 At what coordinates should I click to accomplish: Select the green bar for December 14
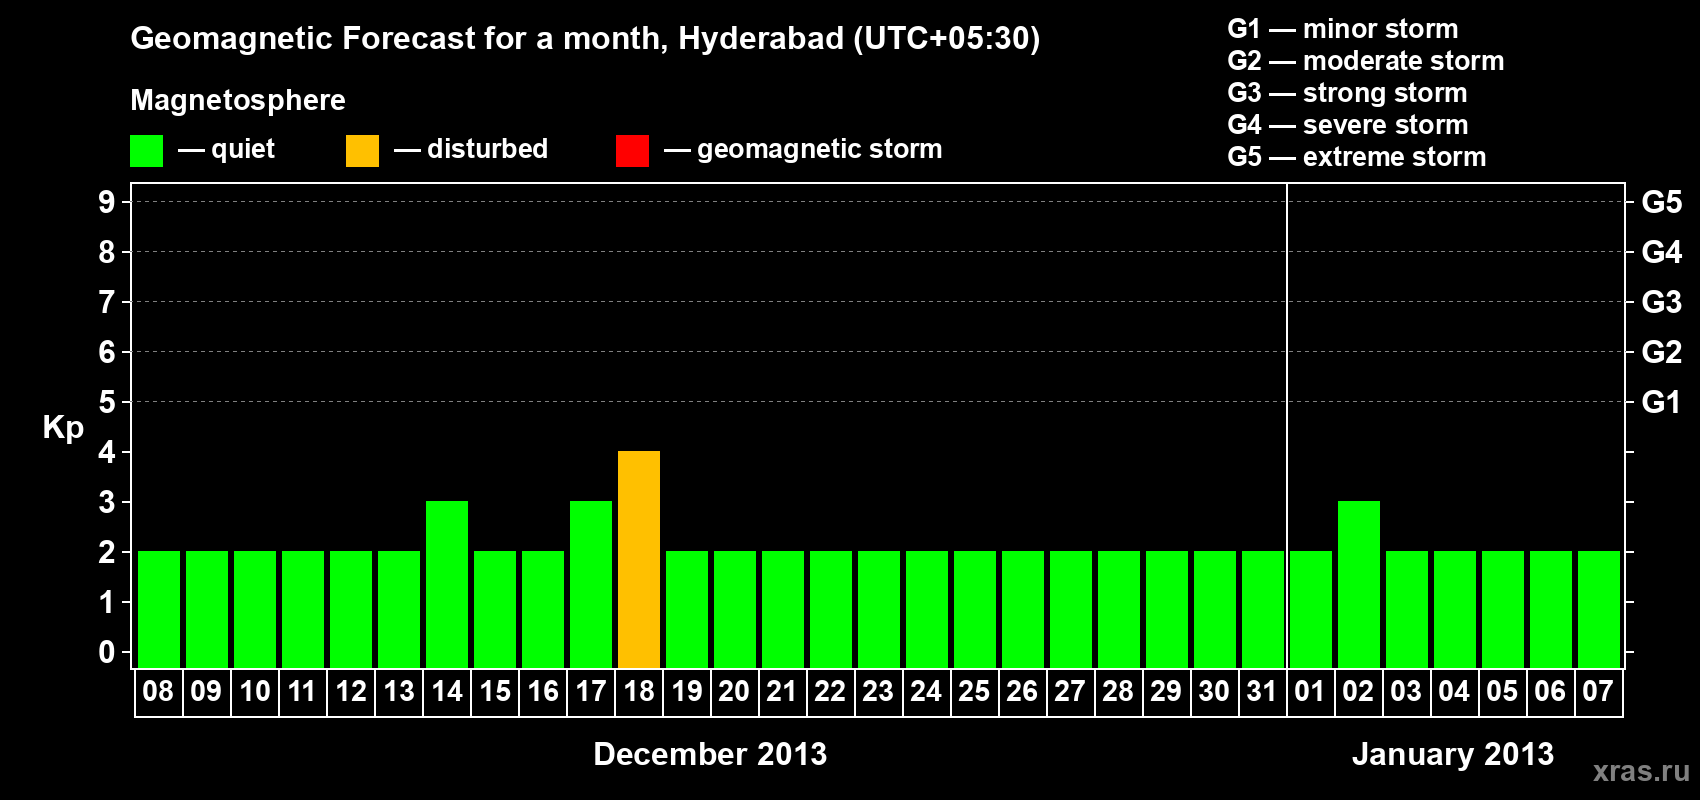click(x=447, y=585)
